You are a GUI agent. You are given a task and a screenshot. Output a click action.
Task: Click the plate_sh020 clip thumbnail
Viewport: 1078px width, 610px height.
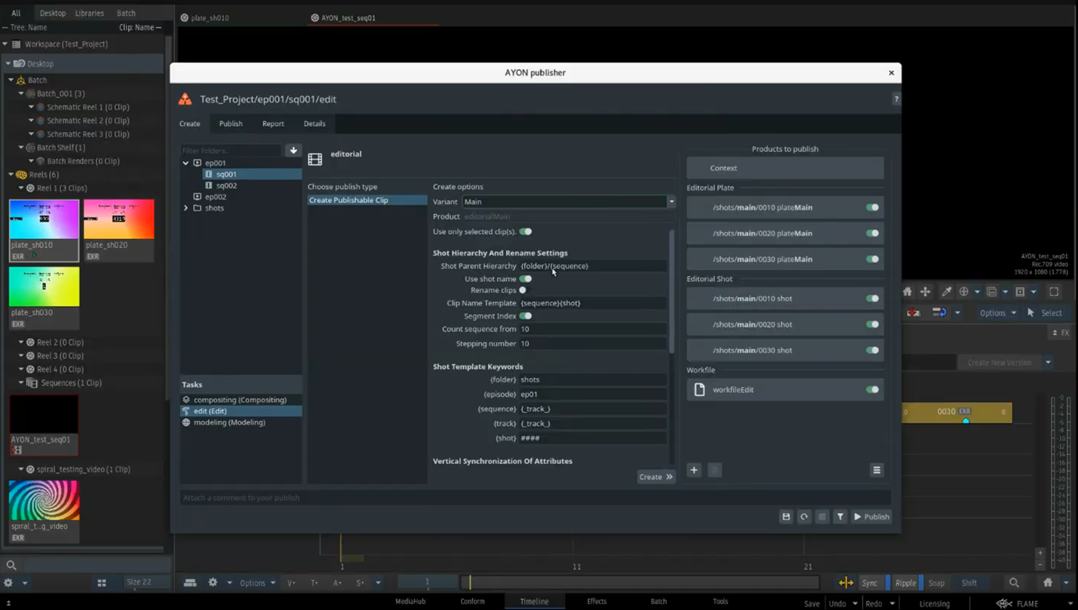(119, 219)
